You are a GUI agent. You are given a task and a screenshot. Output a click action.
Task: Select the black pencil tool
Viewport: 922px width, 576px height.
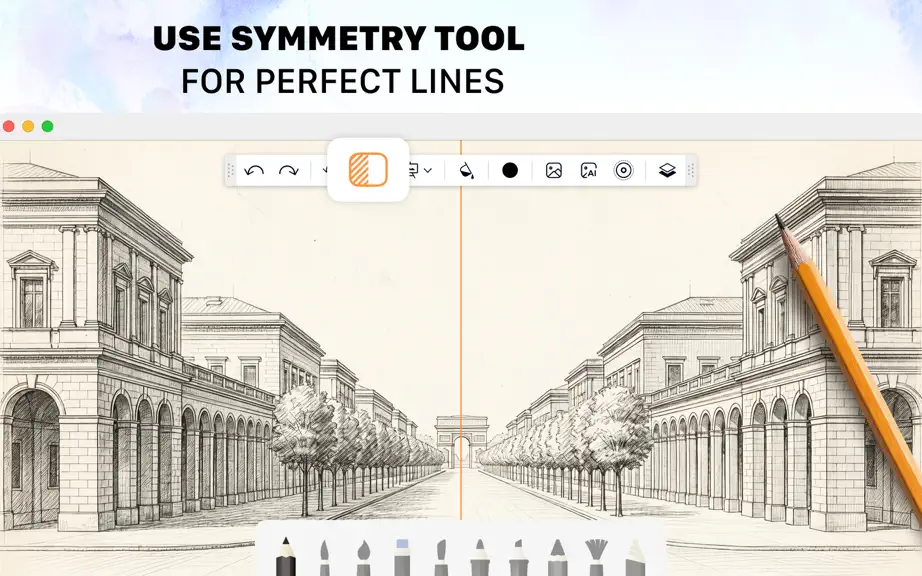point(286,557)
